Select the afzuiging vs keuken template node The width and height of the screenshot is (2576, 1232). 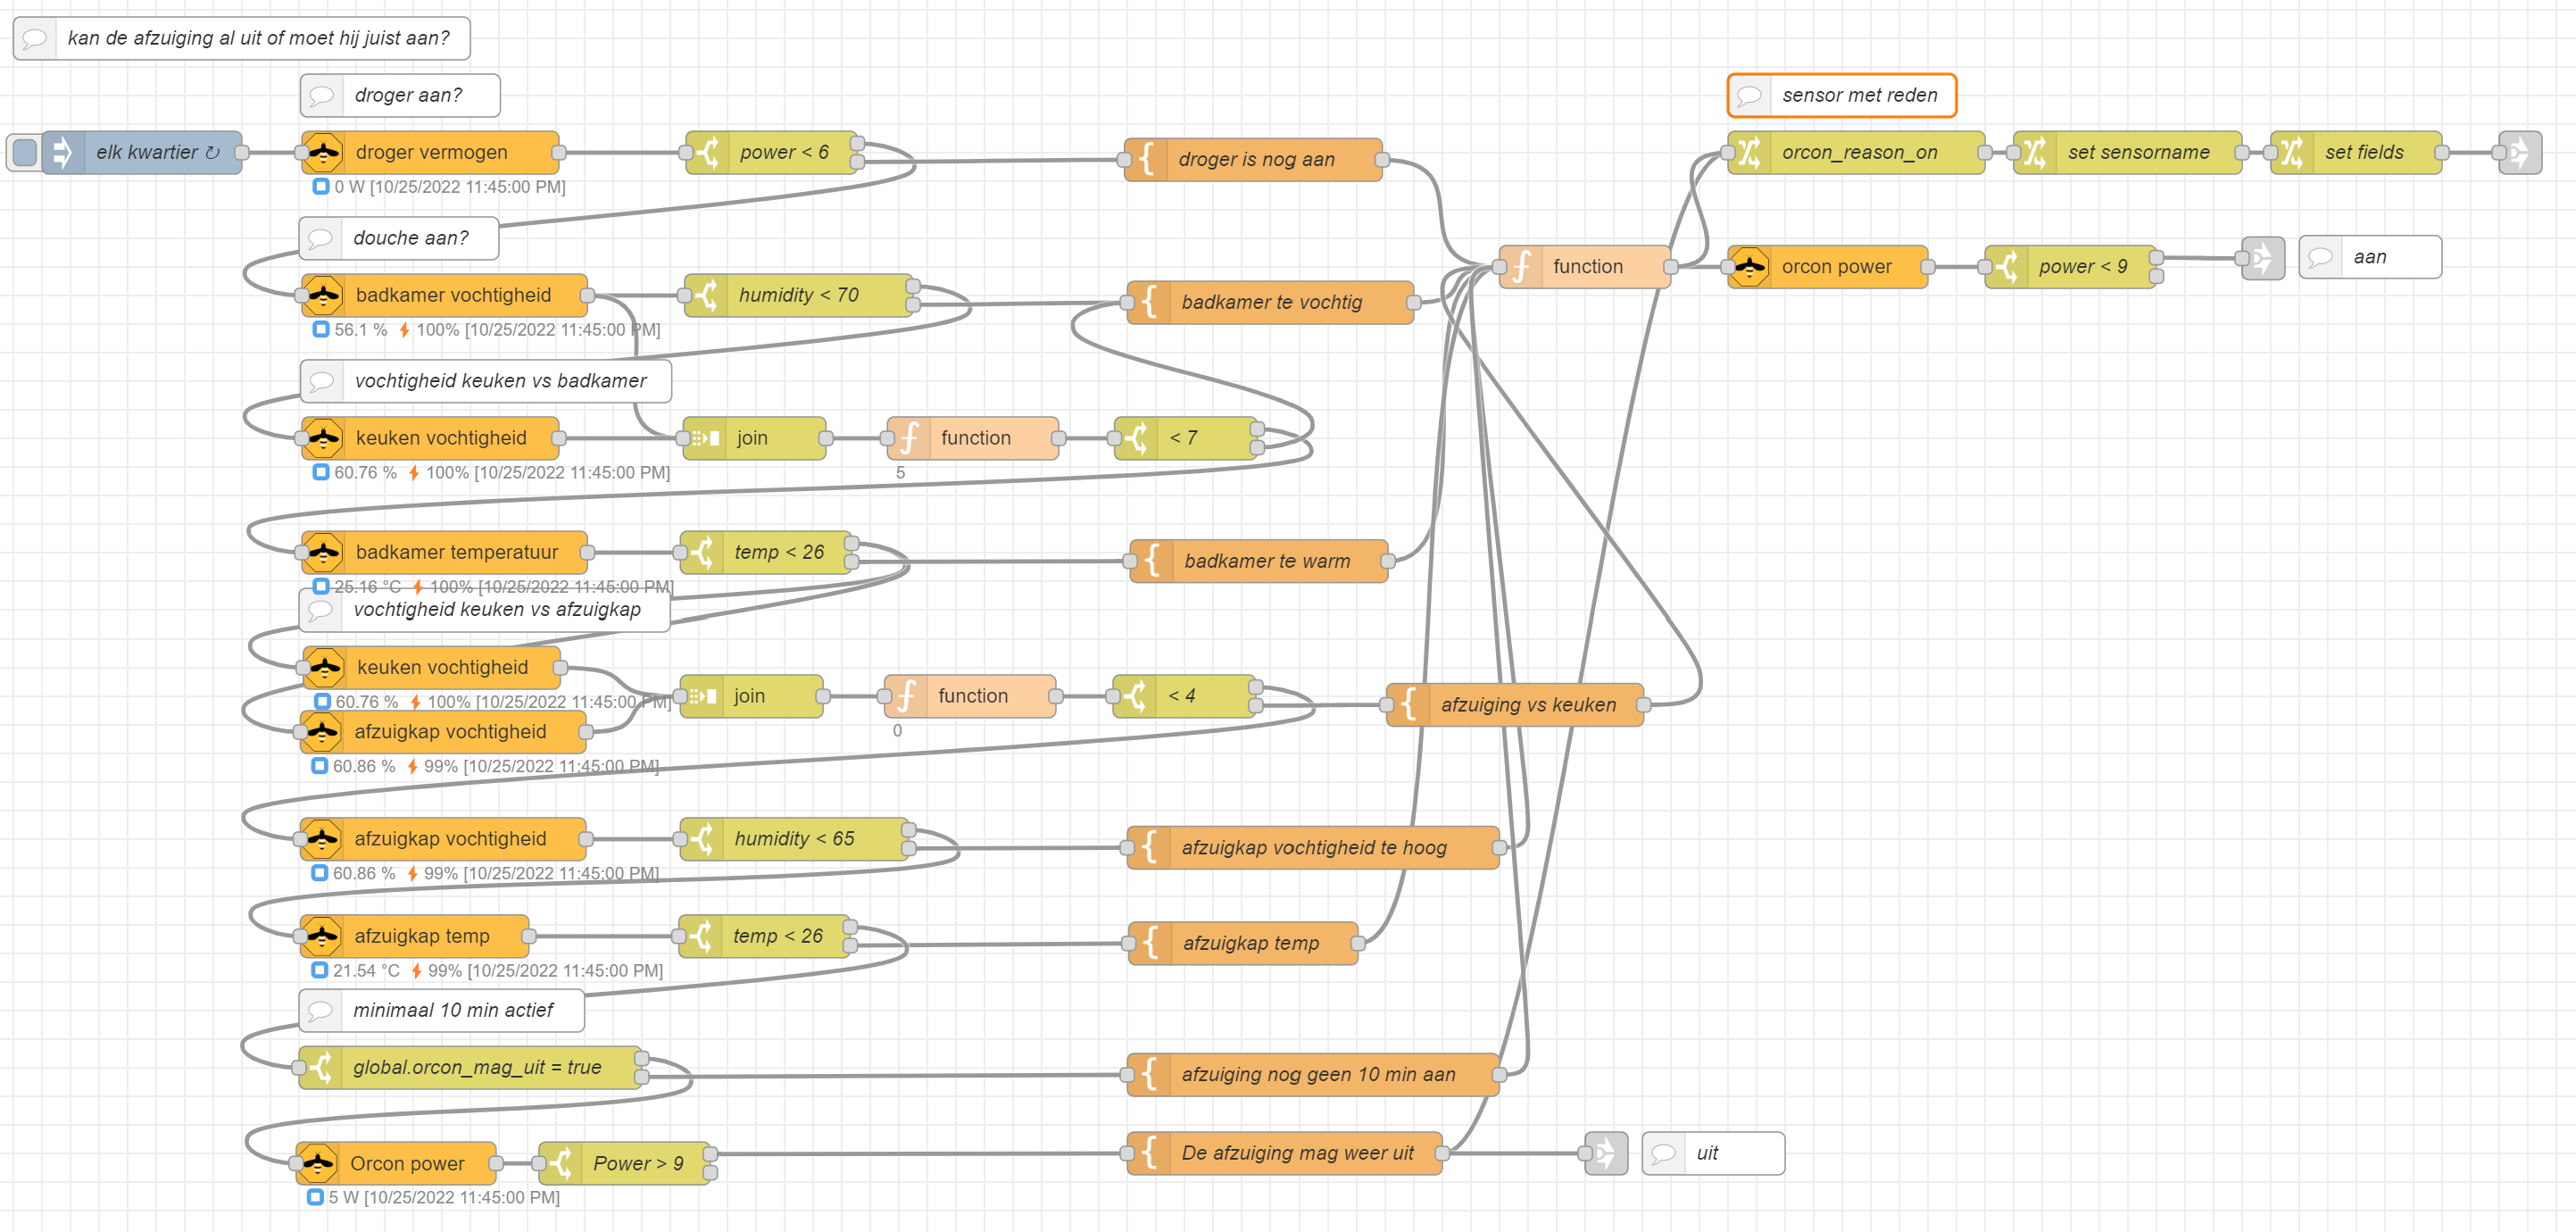(x=1515, y=705)
